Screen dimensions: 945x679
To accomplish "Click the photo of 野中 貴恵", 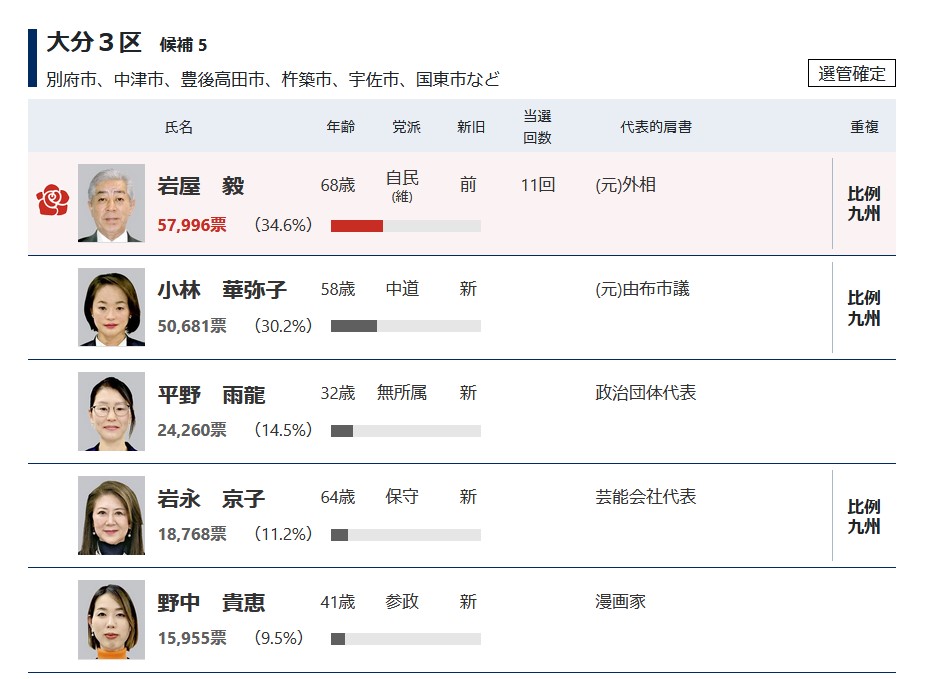I will click(x=111, y=620).
